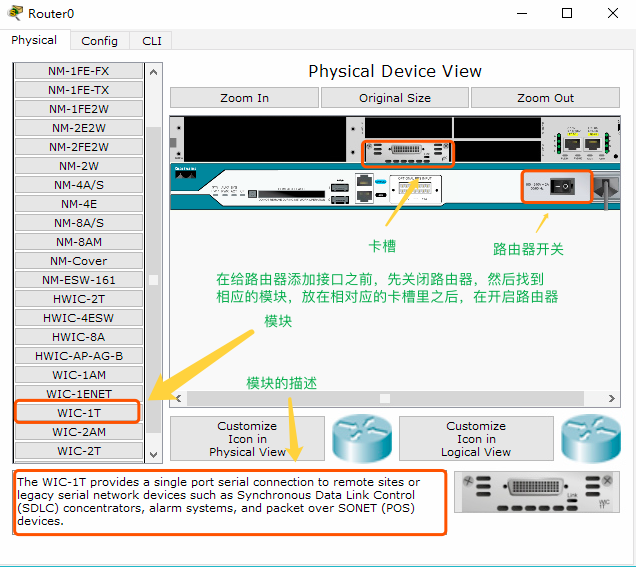Select the WIC-1T module
This screenshot has height=567, width=636.
79,413
